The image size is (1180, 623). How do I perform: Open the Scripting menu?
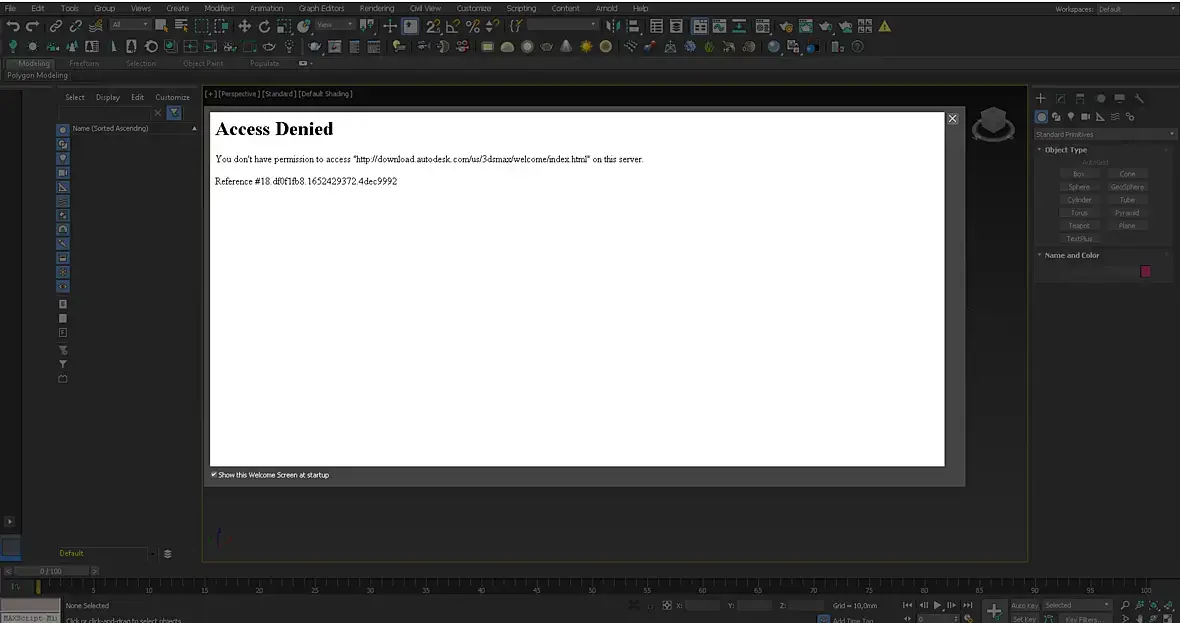(x=521, y=8)
